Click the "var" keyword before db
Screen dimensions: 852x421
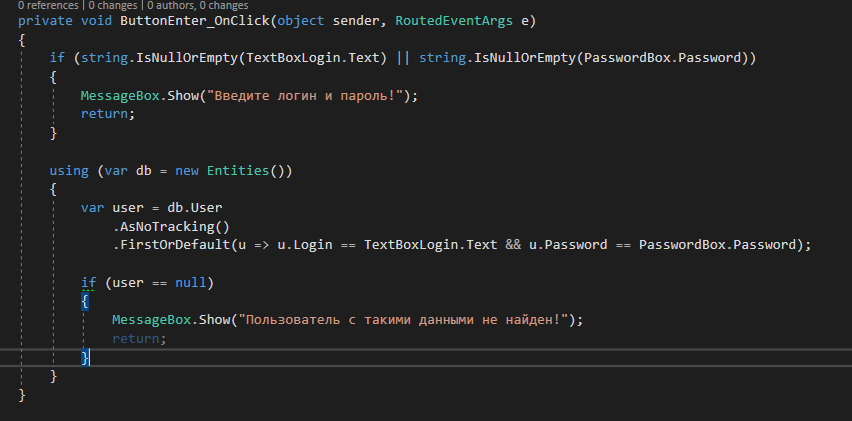116,171
